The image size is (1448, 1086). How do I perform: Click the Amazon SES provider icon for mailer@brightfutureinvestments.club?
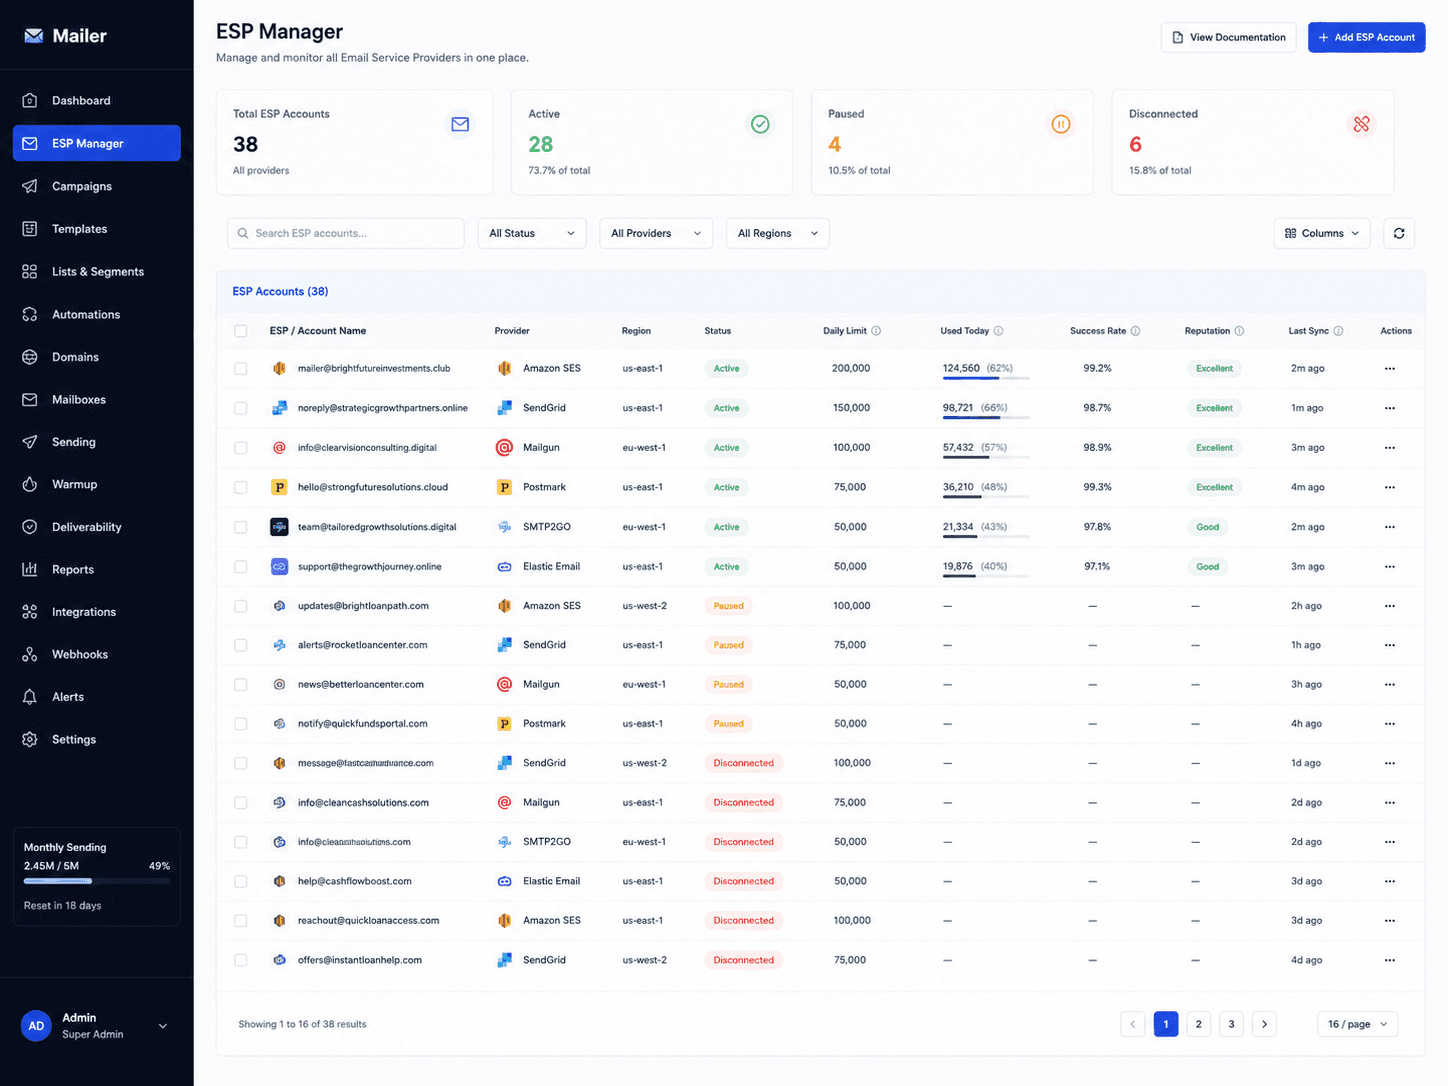coord(505,369)
